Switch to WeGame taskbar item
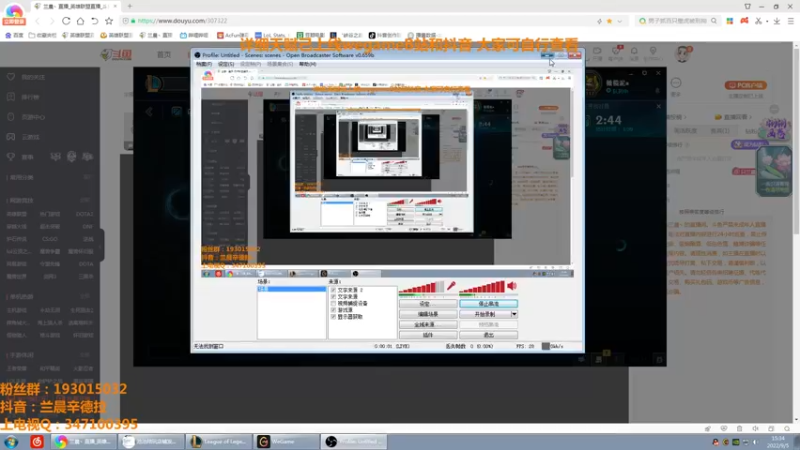Image resolution: width=800 pixels, height=450 pixels. click(286, 442)
